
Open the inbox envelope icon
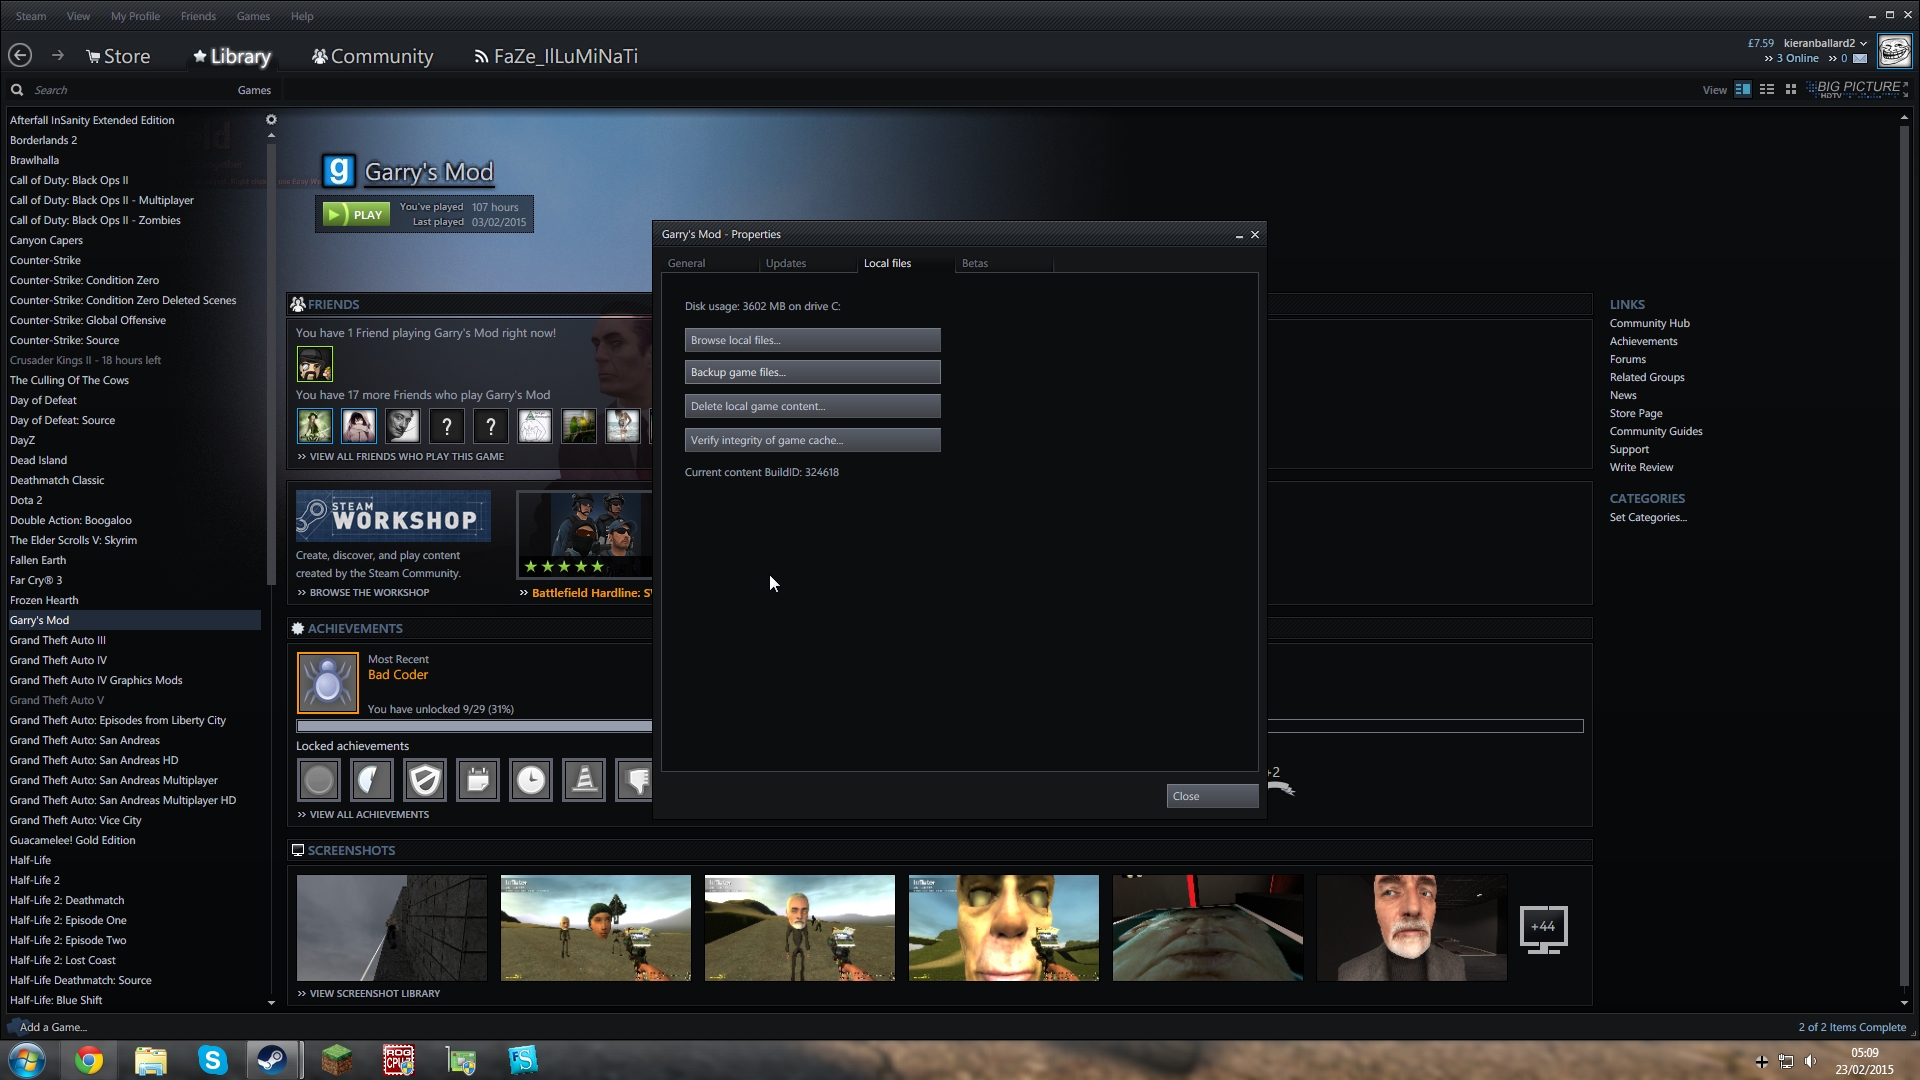(1860, 59)
